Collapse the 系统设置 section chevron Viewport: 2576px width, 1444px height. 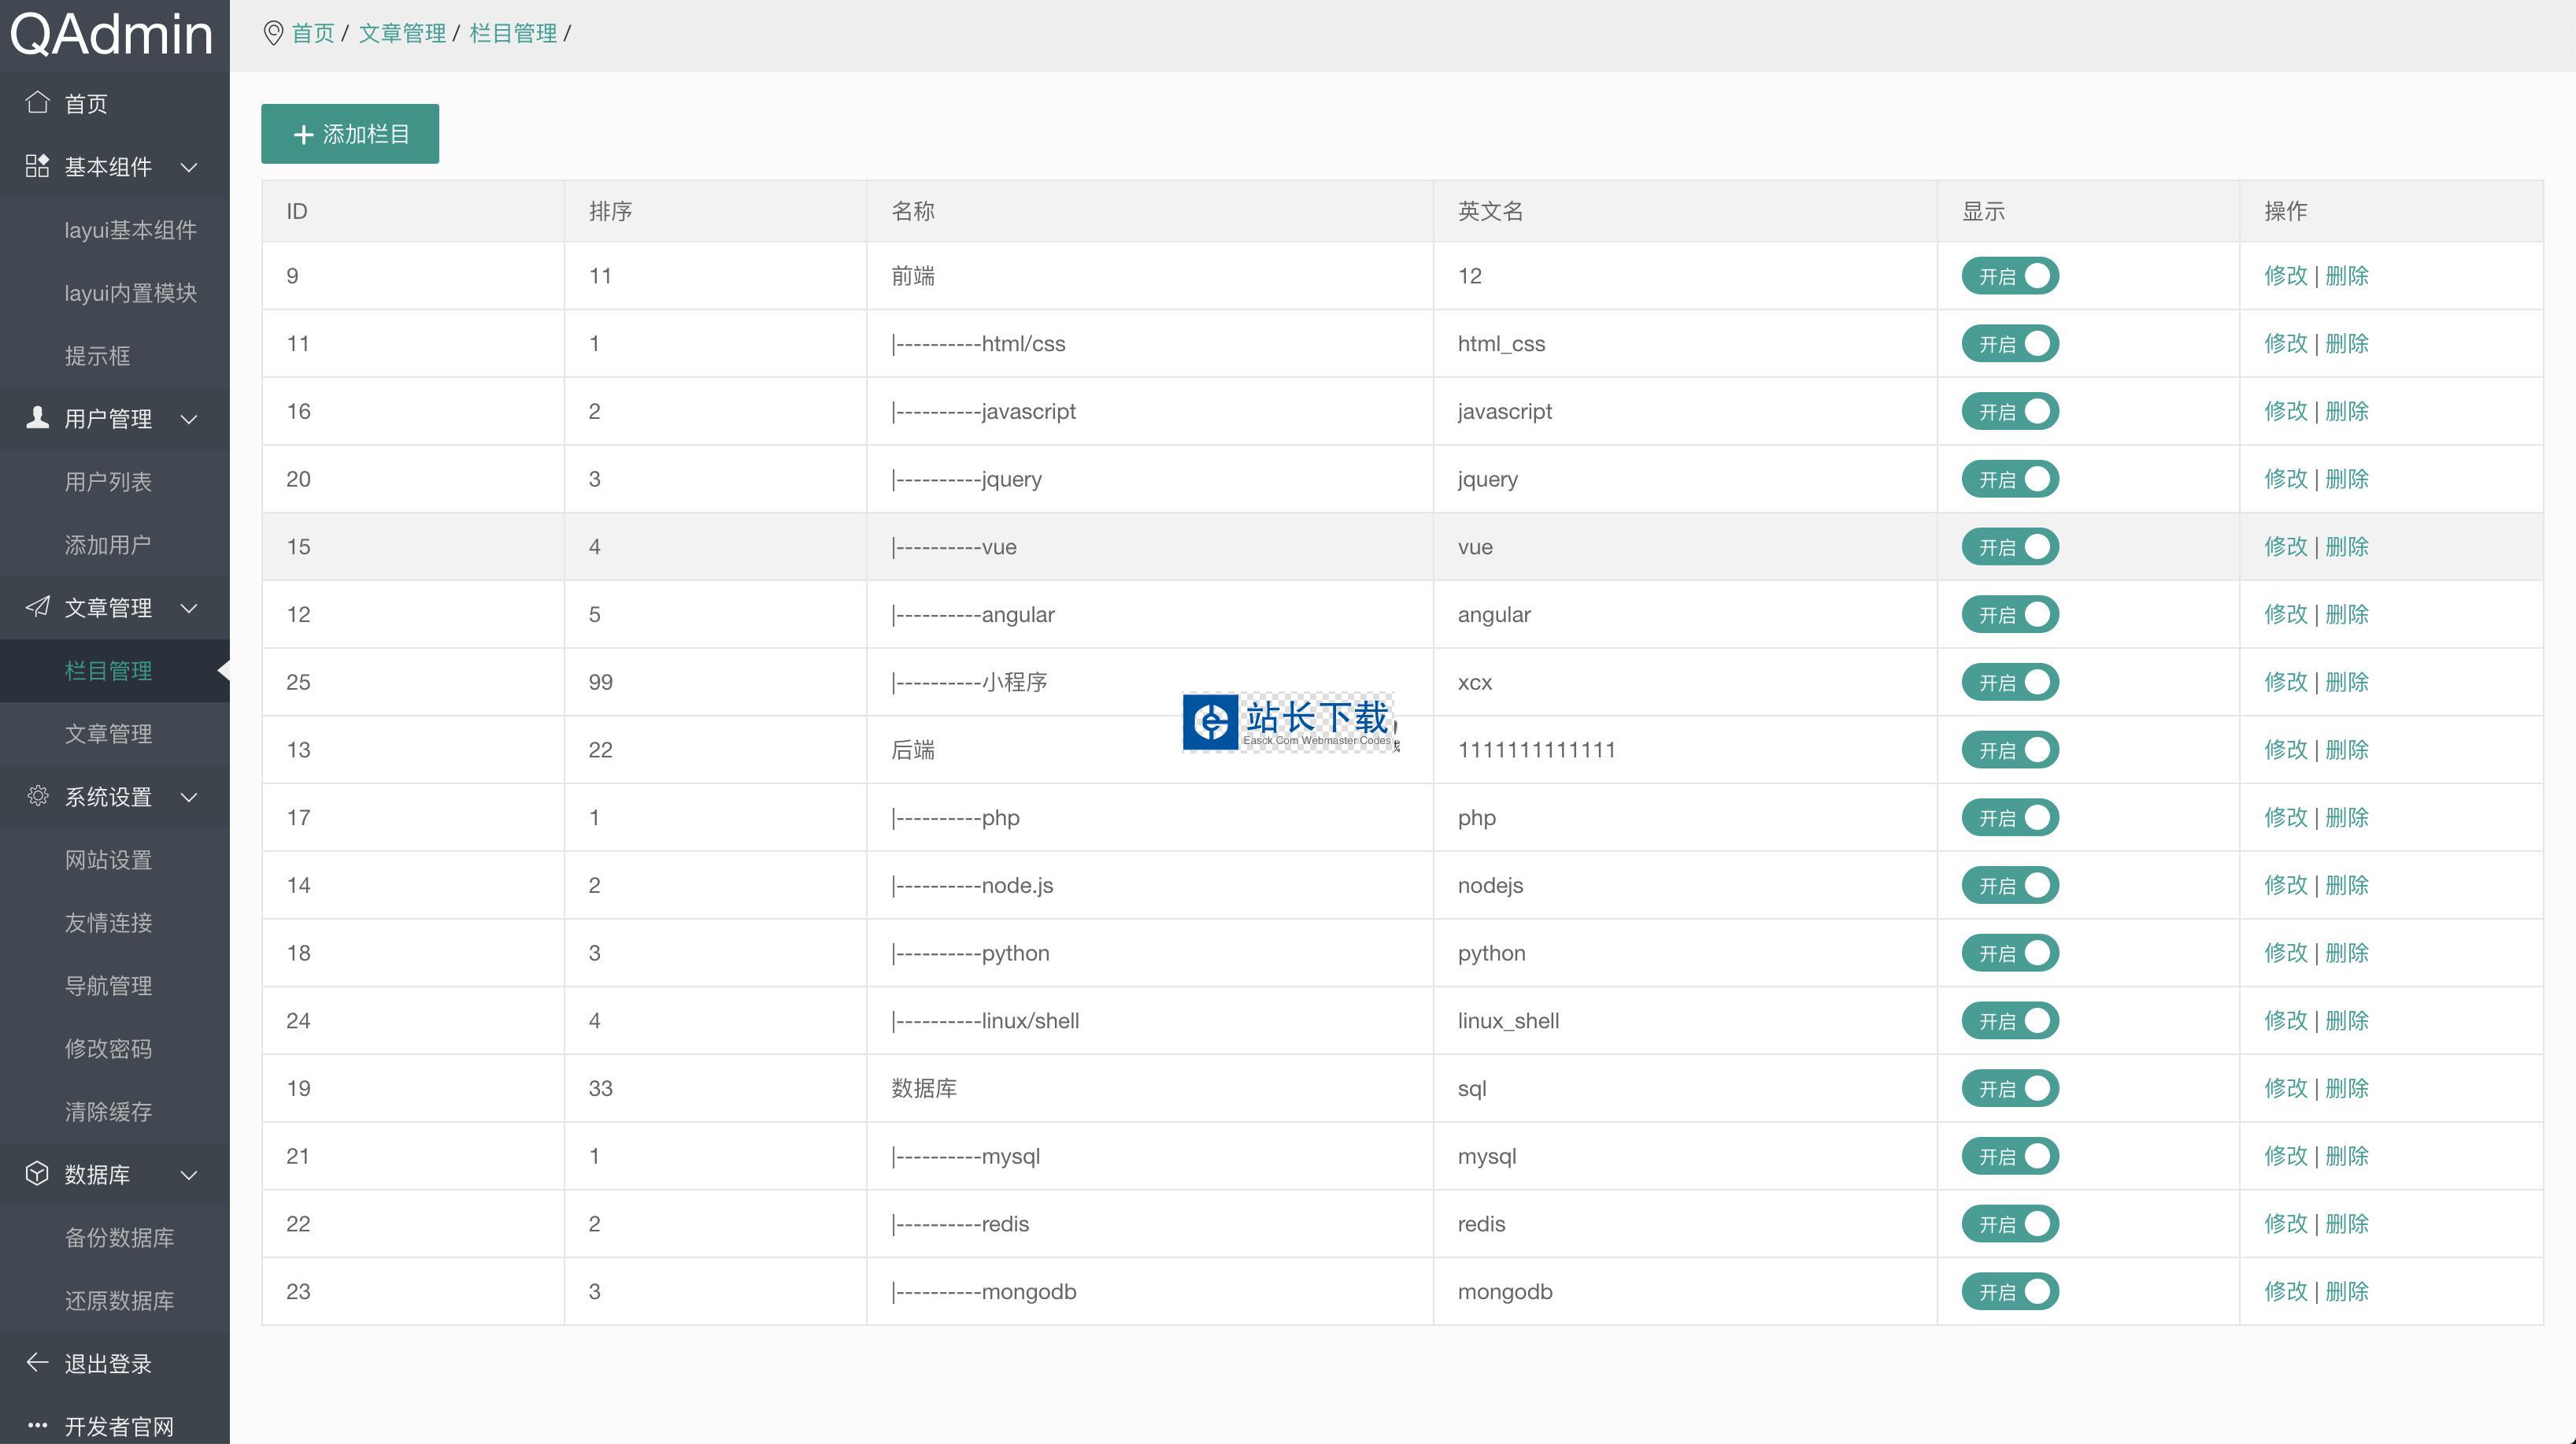coord(189,797)
